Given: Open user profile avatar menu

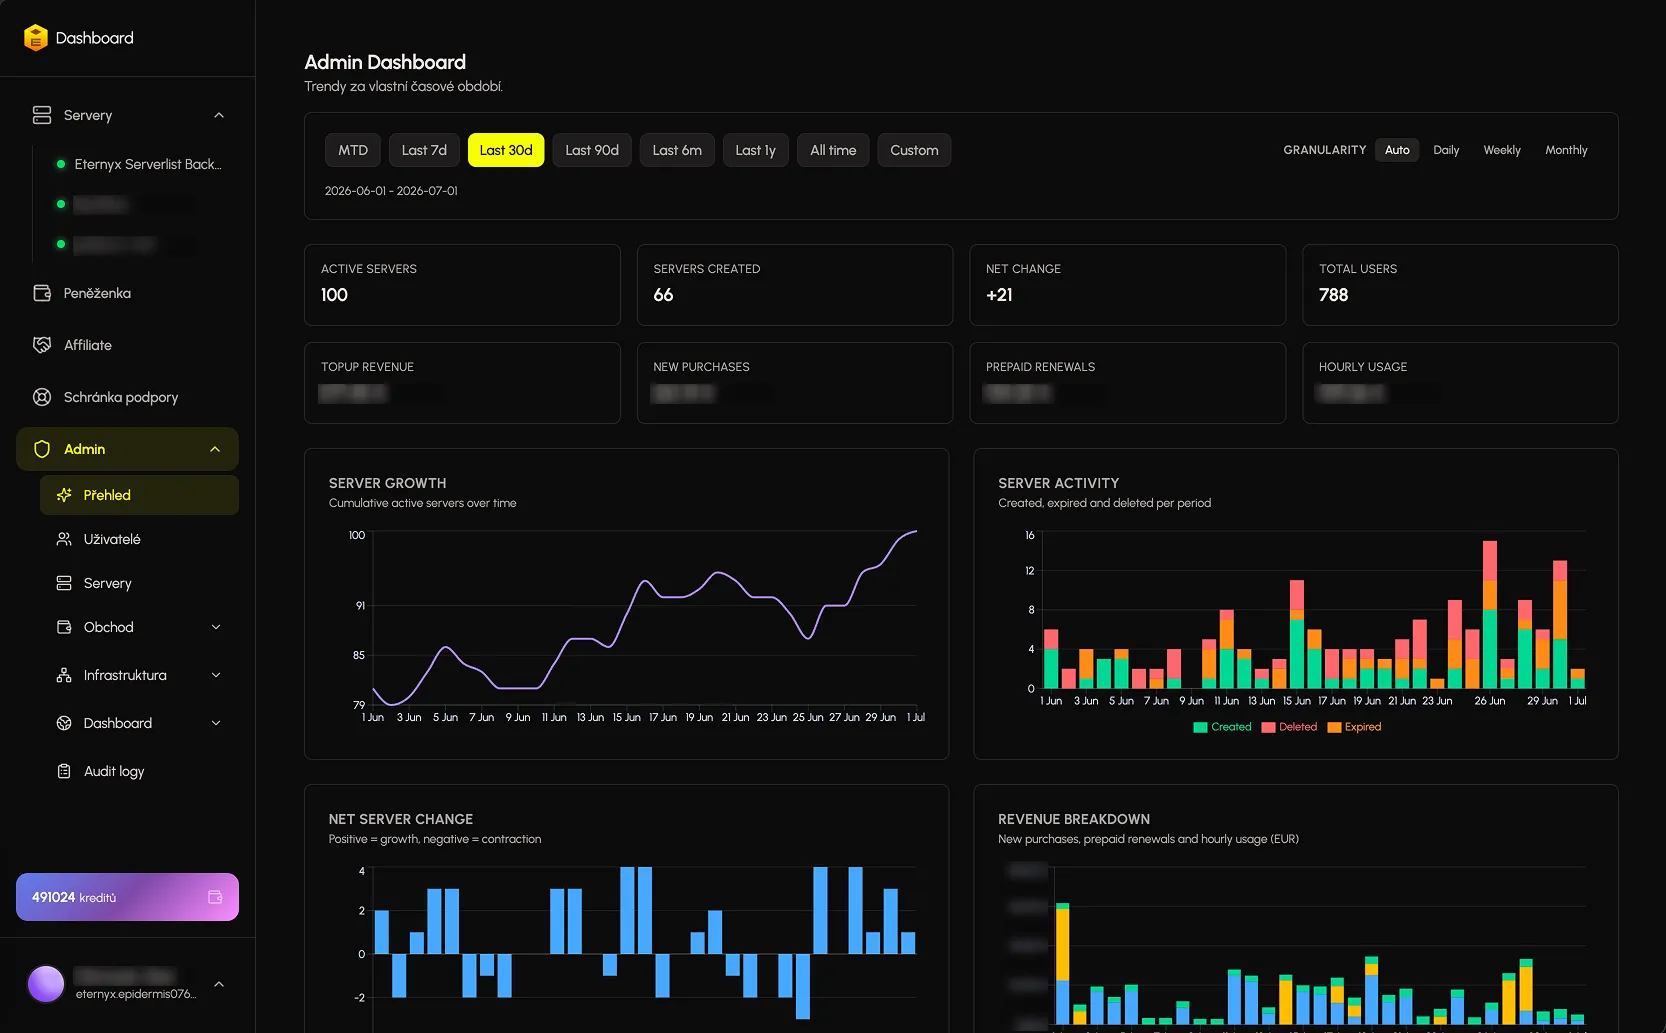Looking at the screenshot, I should pyautogui.click(x=46, y=984).
